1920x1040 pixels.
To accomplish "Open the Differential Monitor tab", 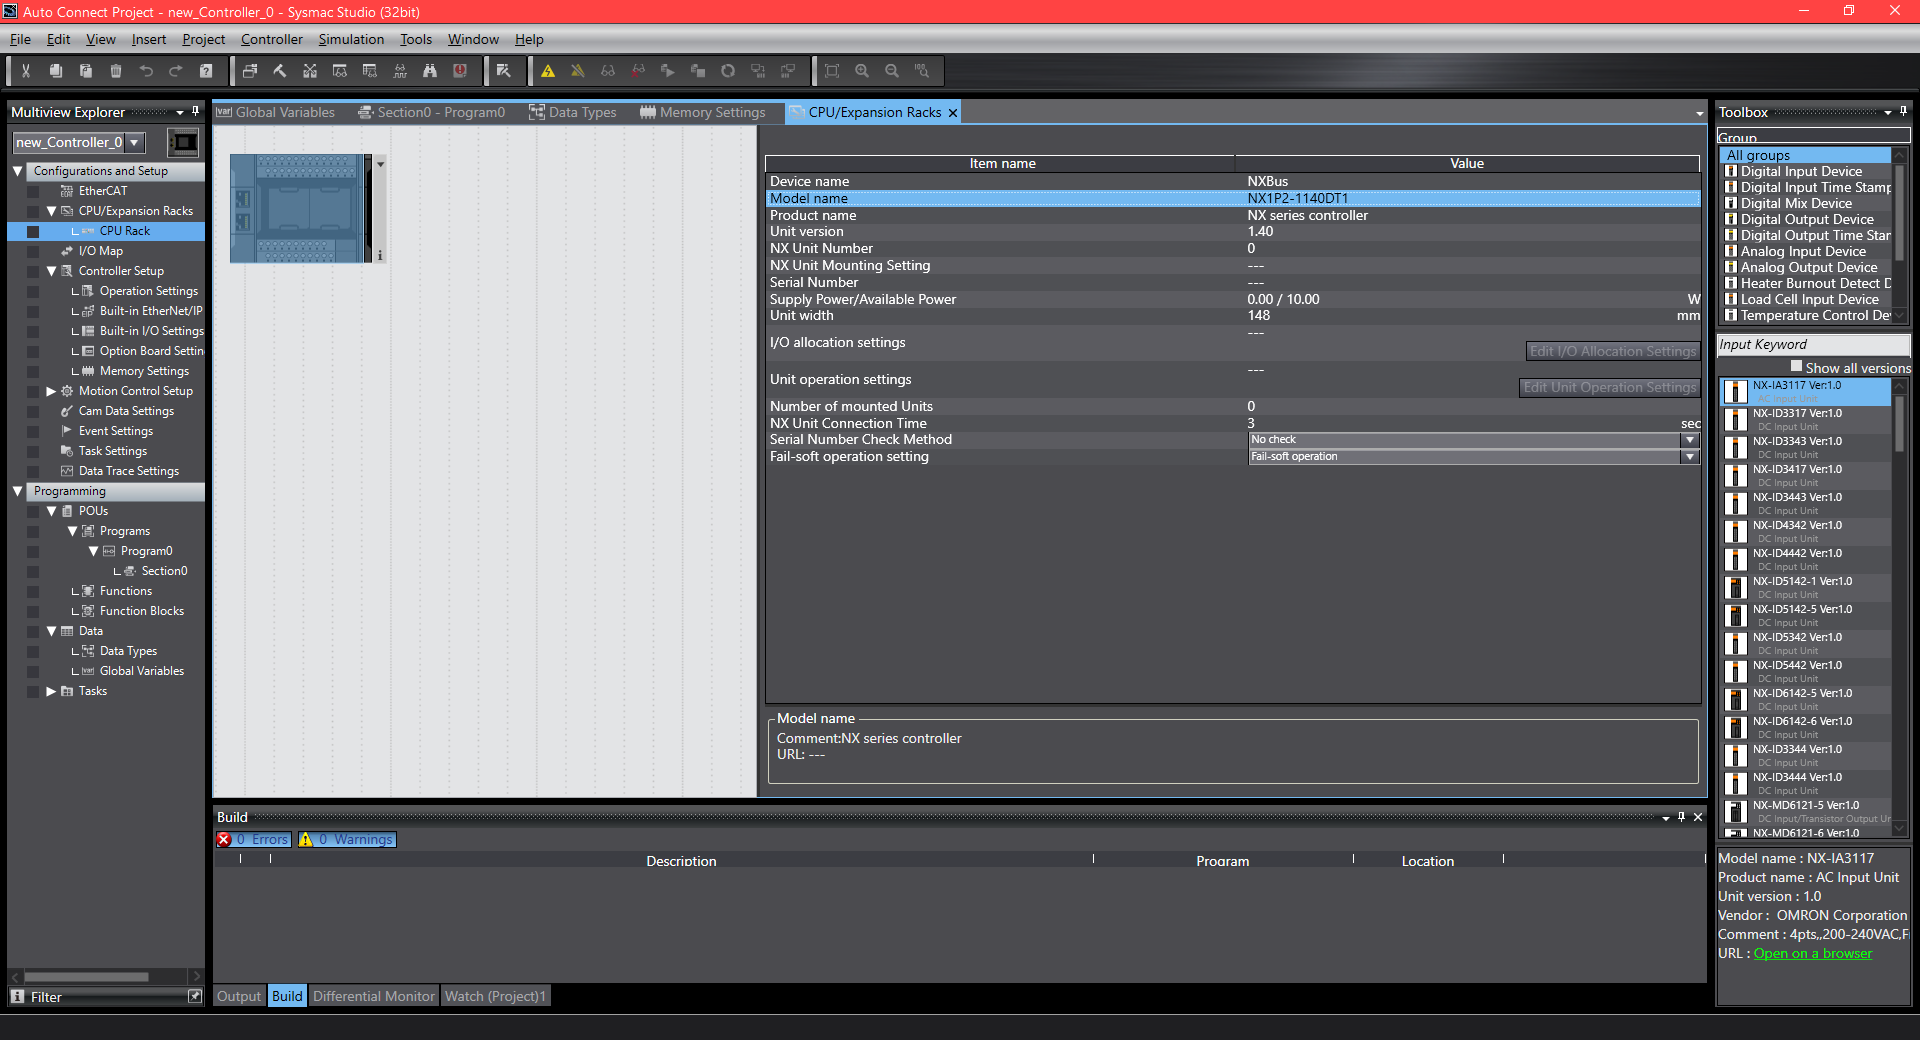I will [x=374, y=996].
